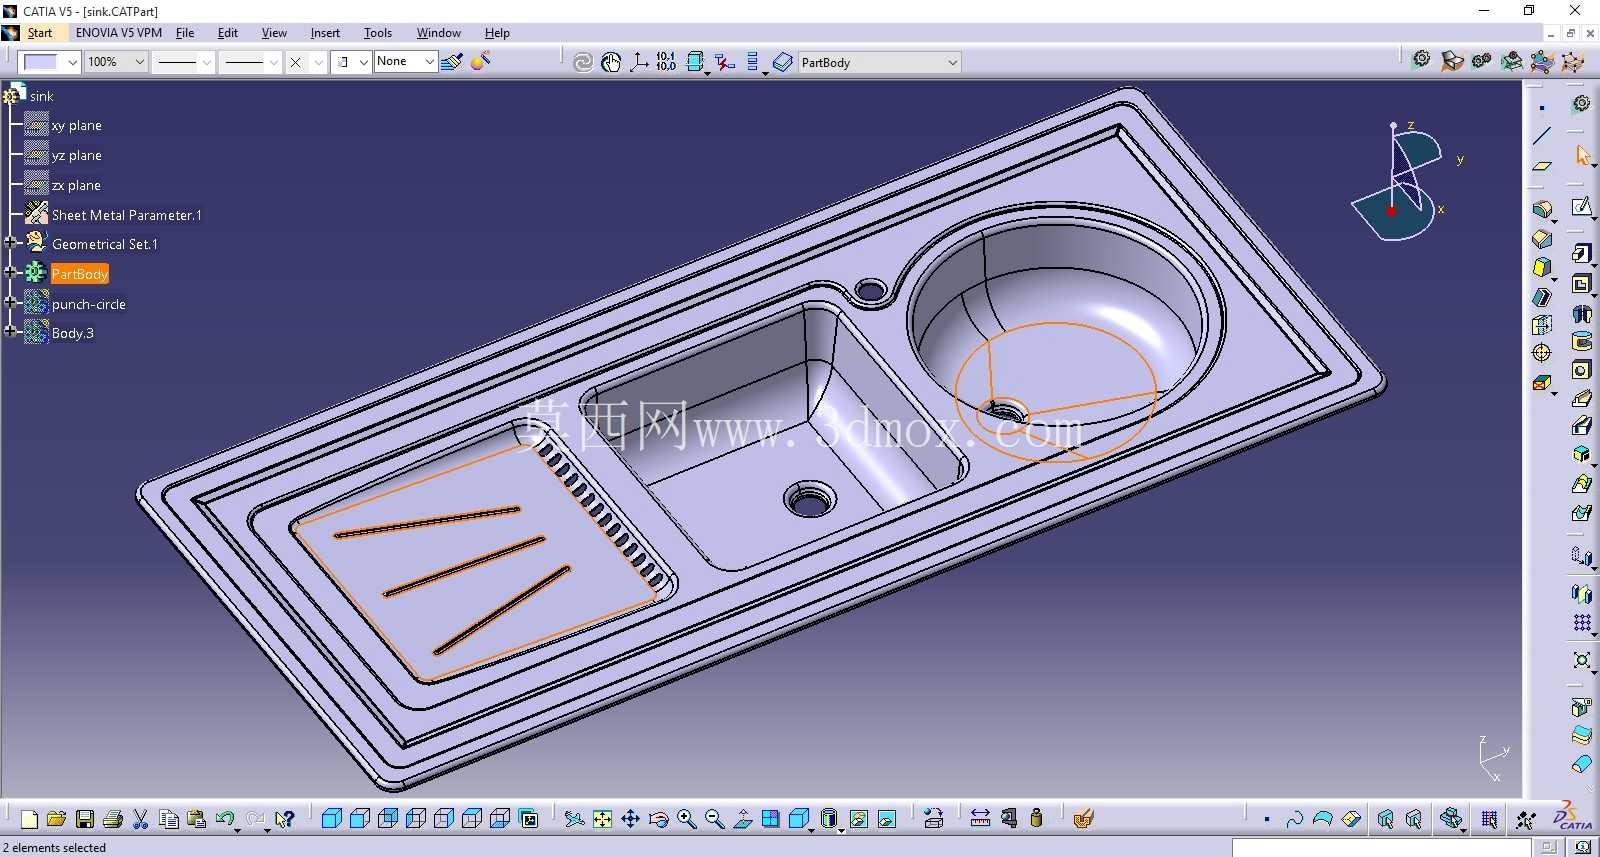Image resolution: width=1600 pixels, height=857 pixels.
Task: Click the Sketch icon with pencil
Action: coord(1581,207)
